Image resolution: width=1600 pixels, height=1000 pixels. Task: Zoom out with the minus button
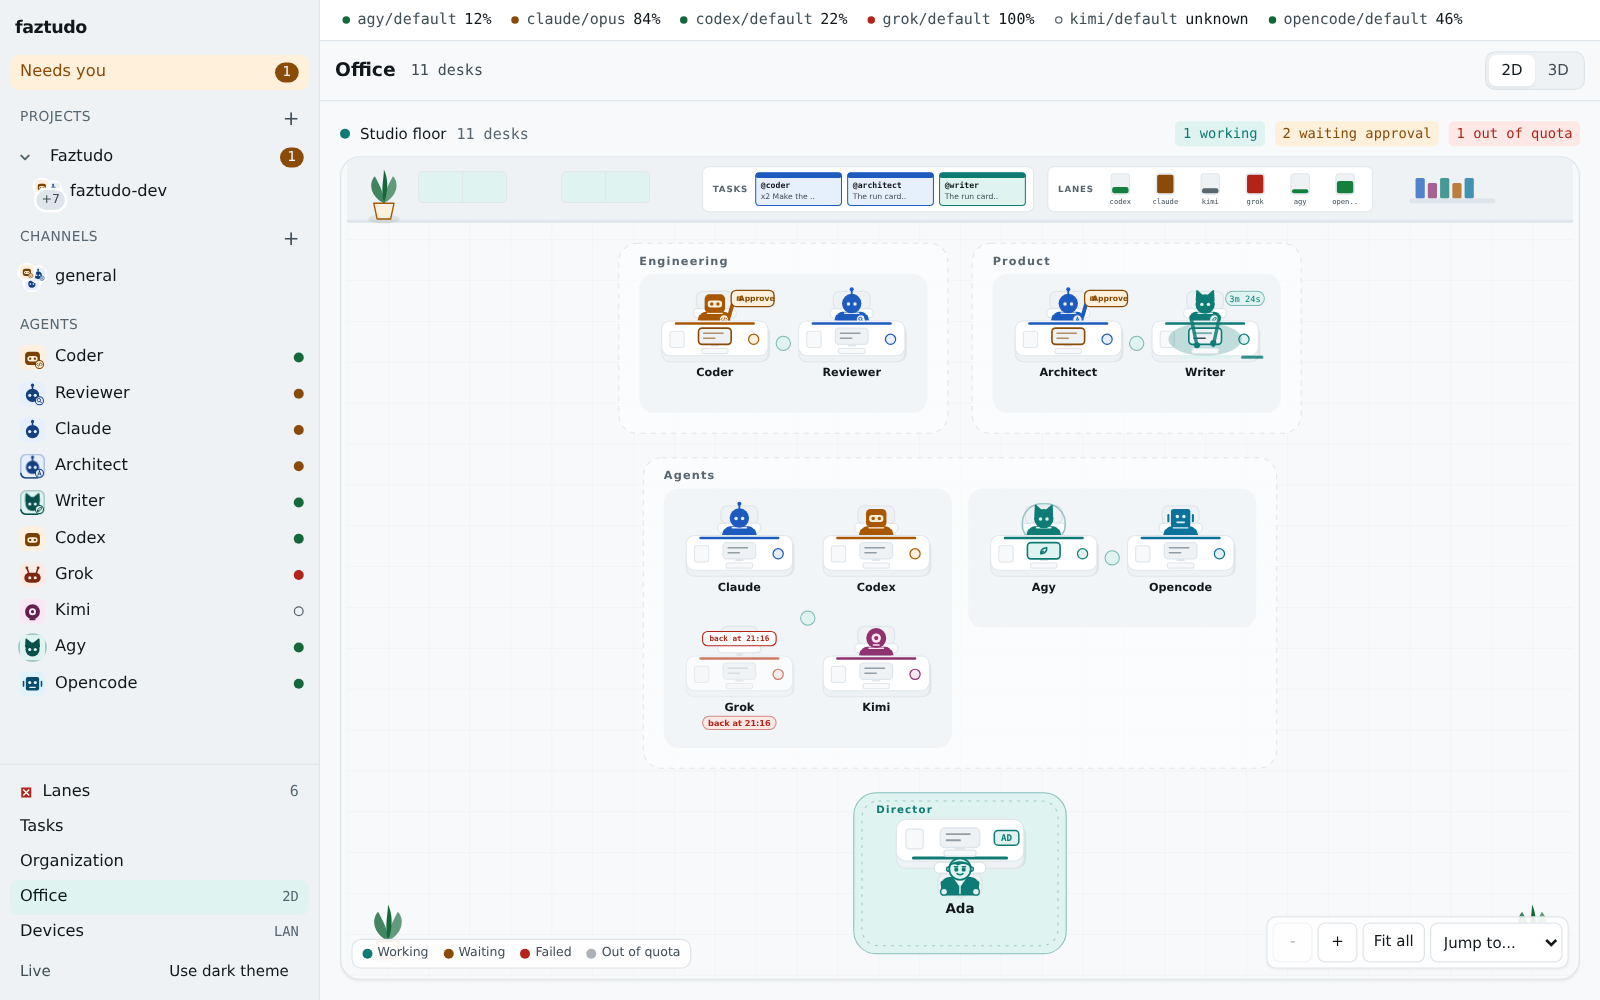pos(1292,941)
